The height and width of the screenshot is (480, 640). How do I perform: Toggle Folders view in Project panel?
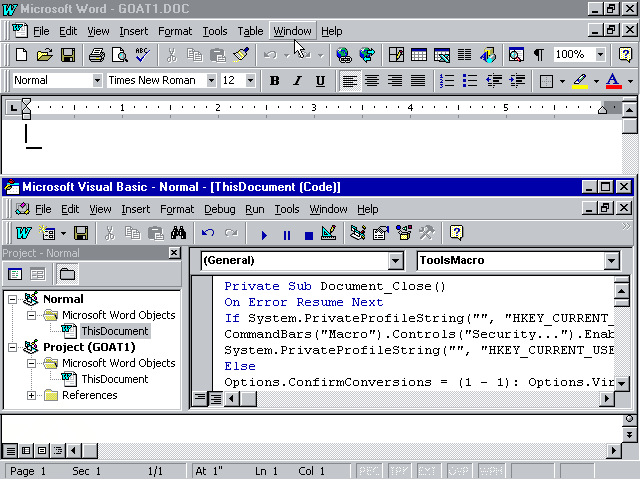click(x=67, y=274)
